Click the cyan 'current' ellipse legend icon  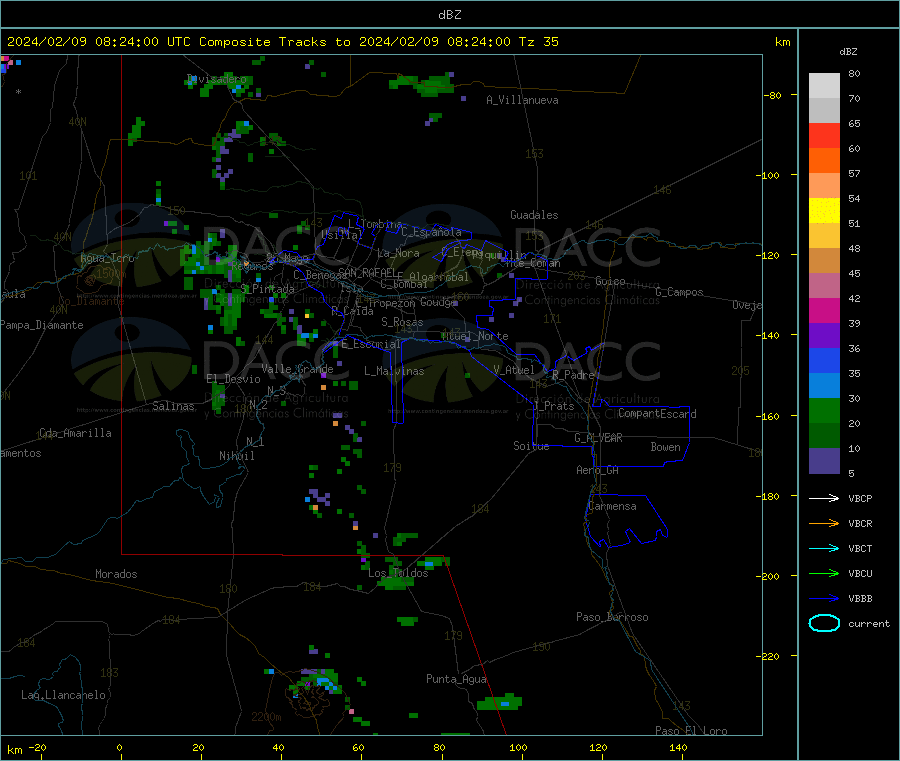click(824, 623)
